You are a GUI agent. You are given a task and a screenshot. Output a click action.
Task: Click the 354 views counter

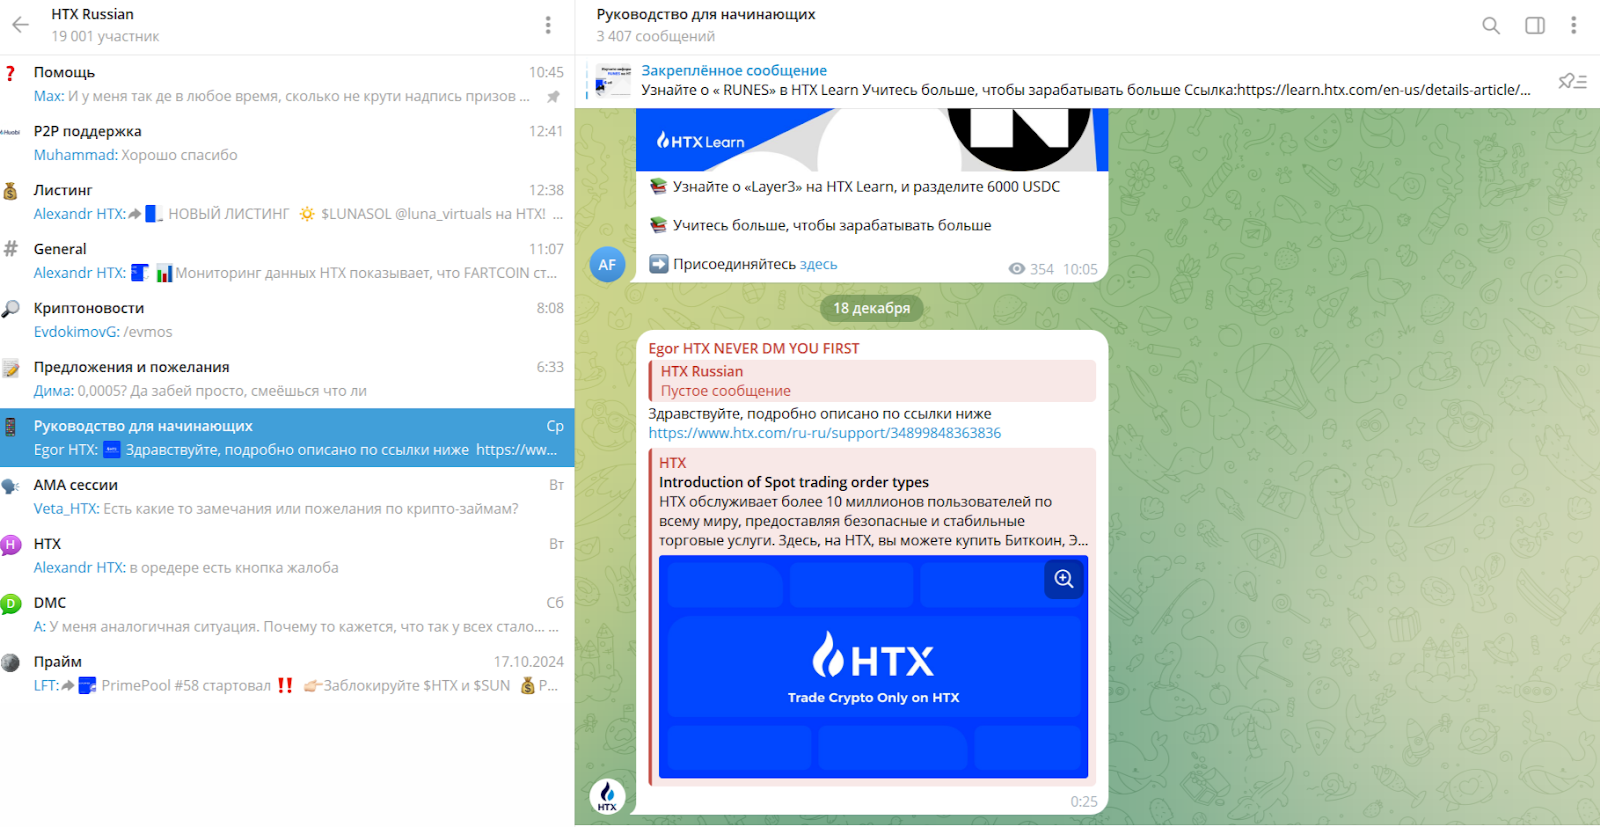pos(1031,269)
